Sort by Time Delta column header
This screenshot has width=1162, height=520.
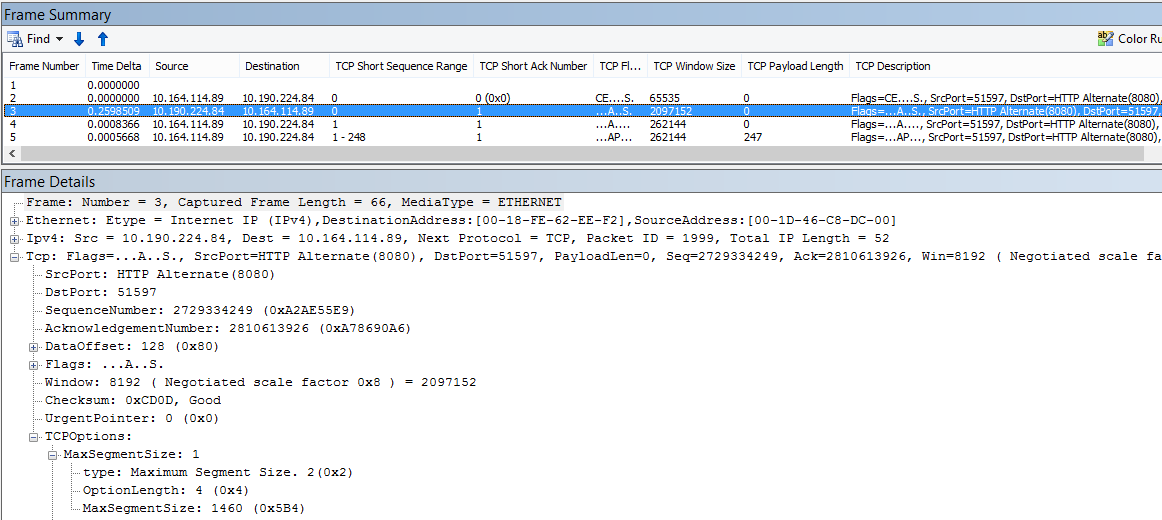pyautogui.click(x=115, y=66)
